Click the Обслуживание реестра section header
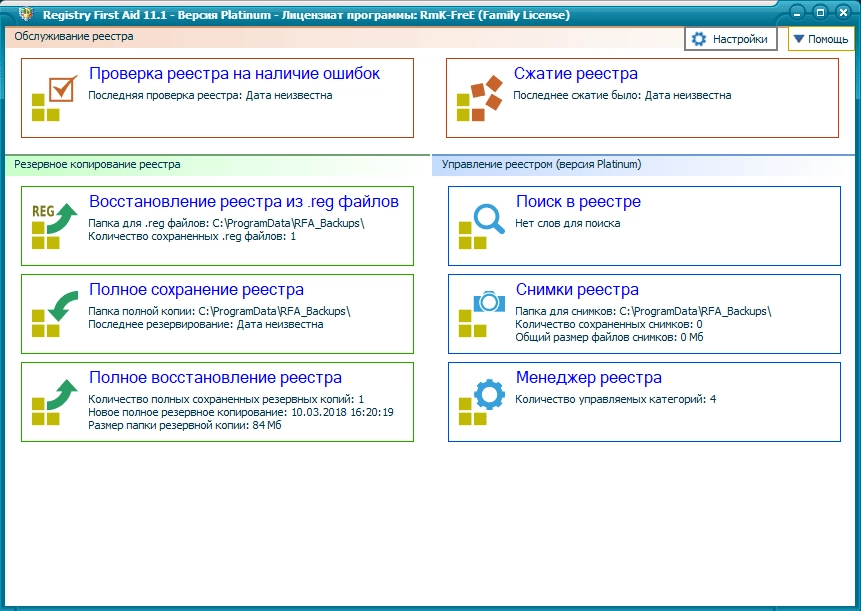The image size is (861, 611). [x=74, y=37]
